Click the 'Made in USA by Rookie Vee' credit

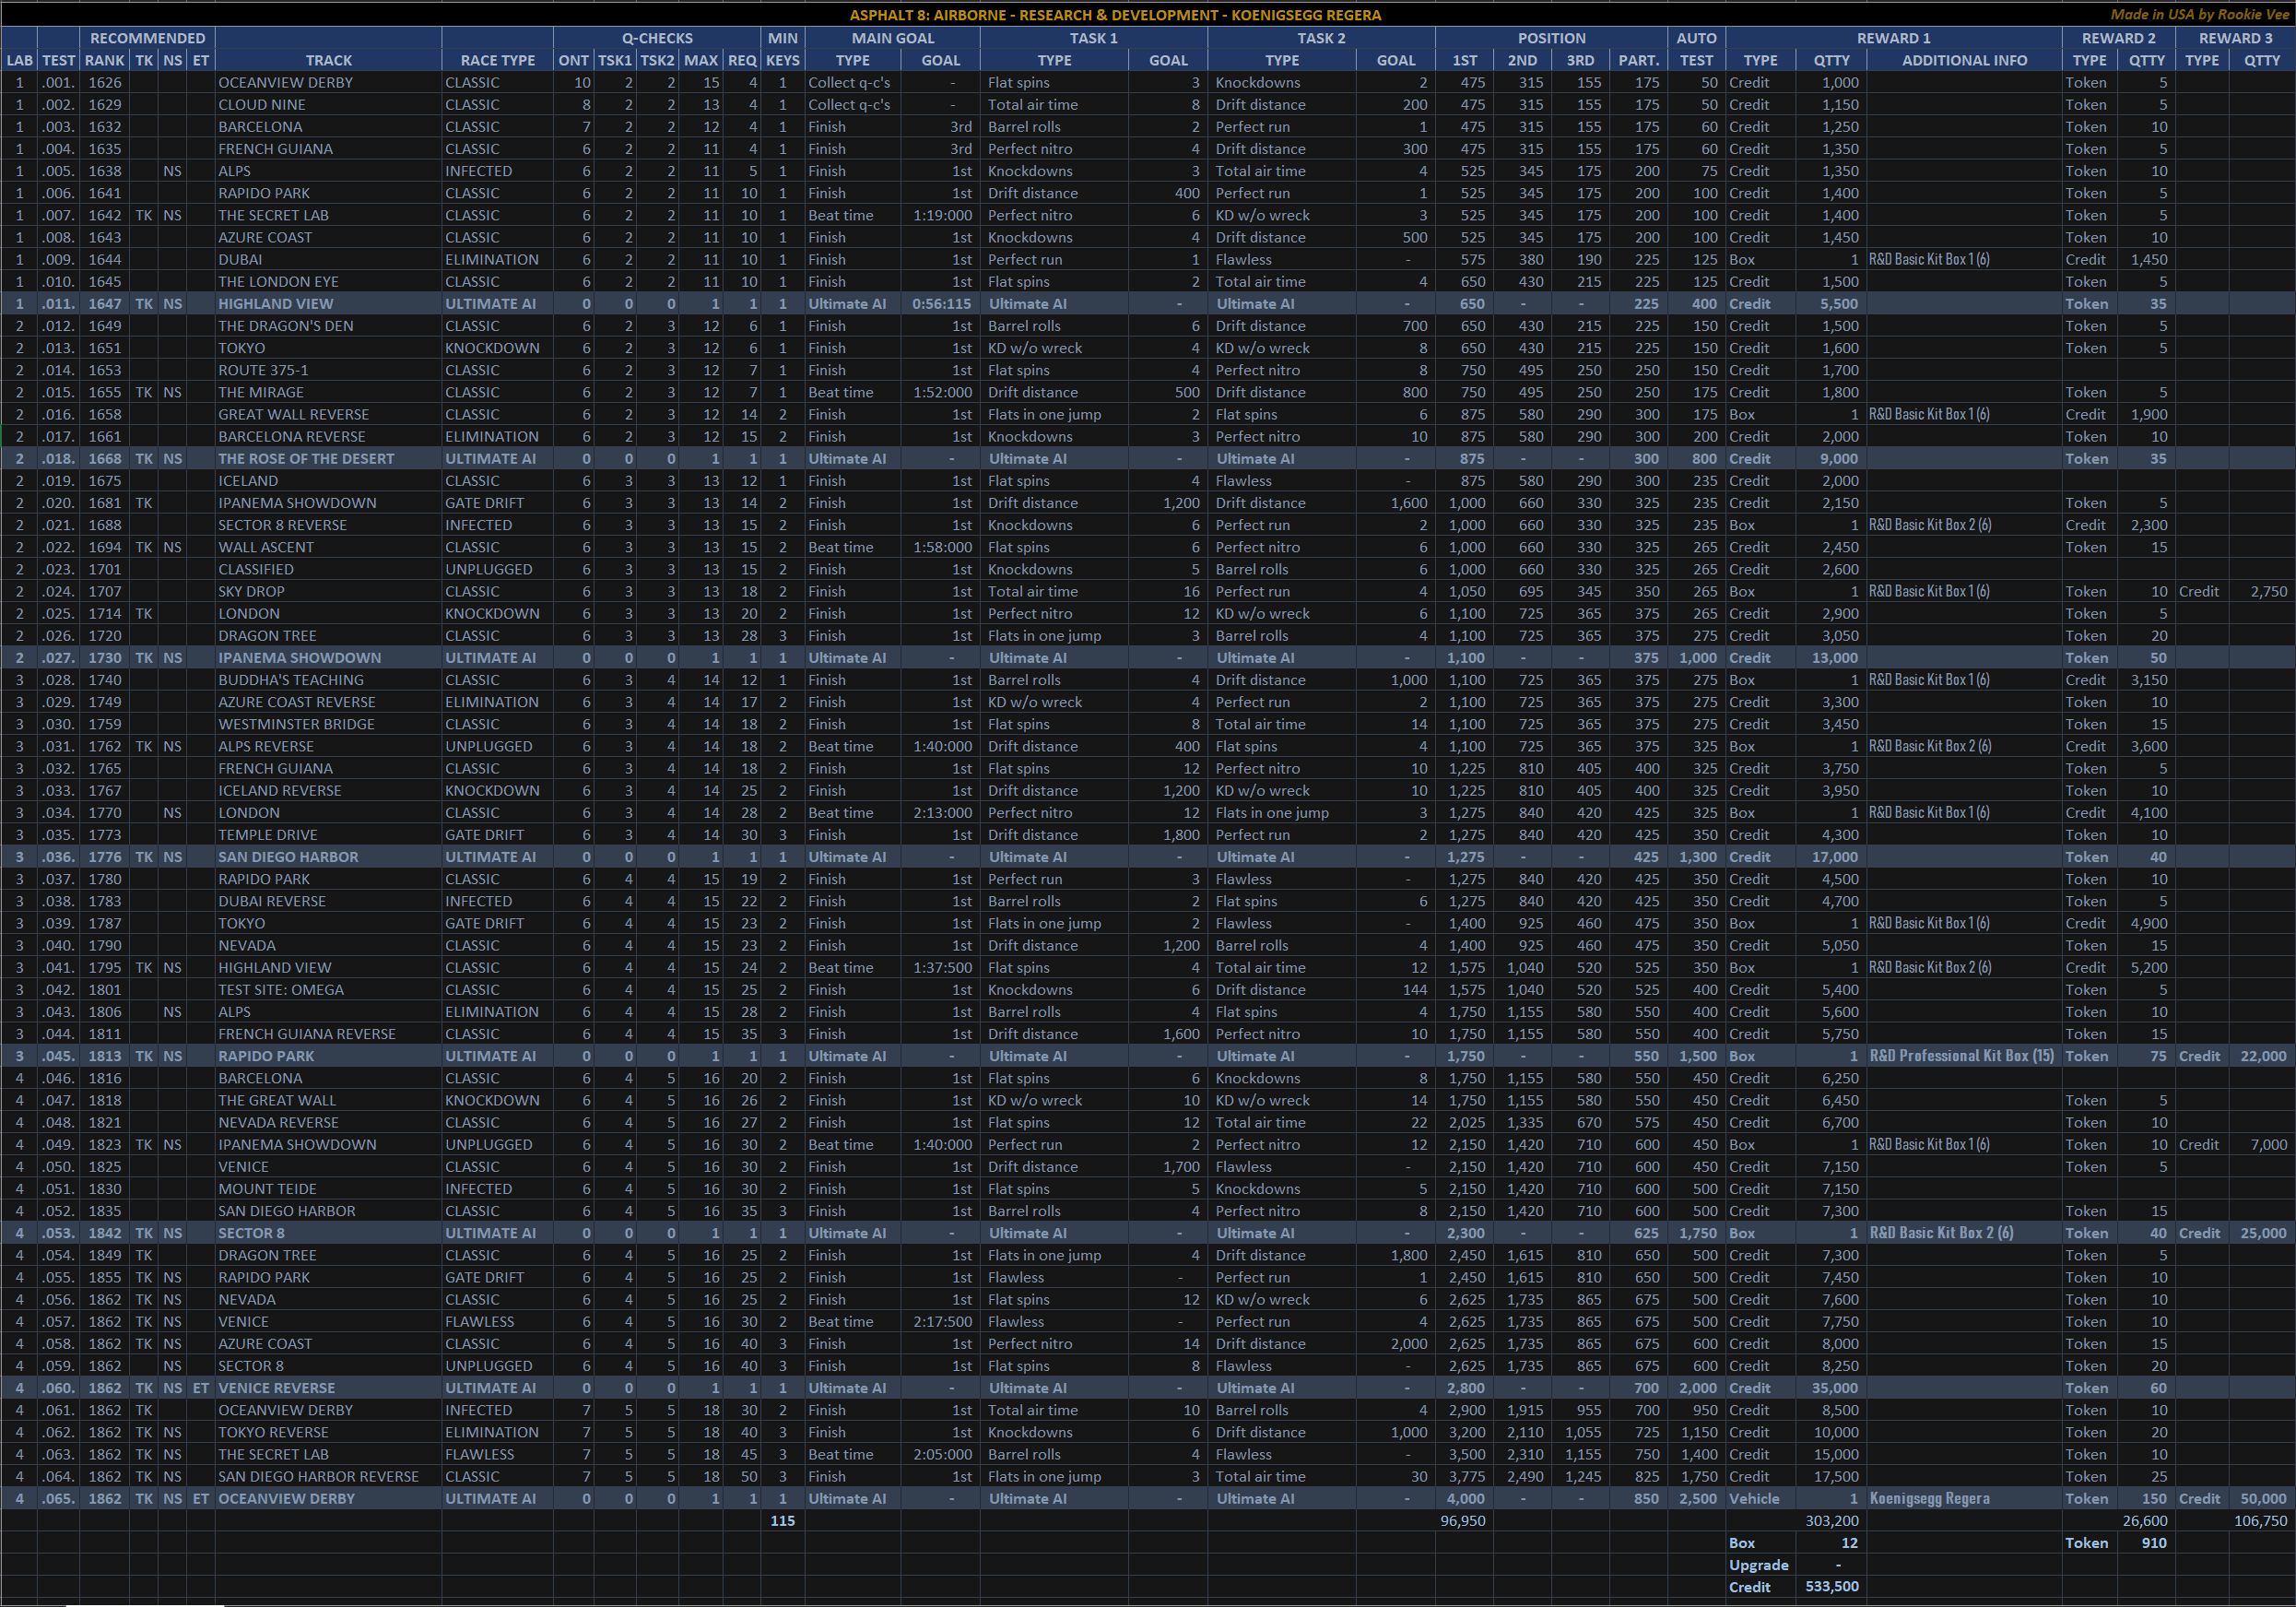2198,14
